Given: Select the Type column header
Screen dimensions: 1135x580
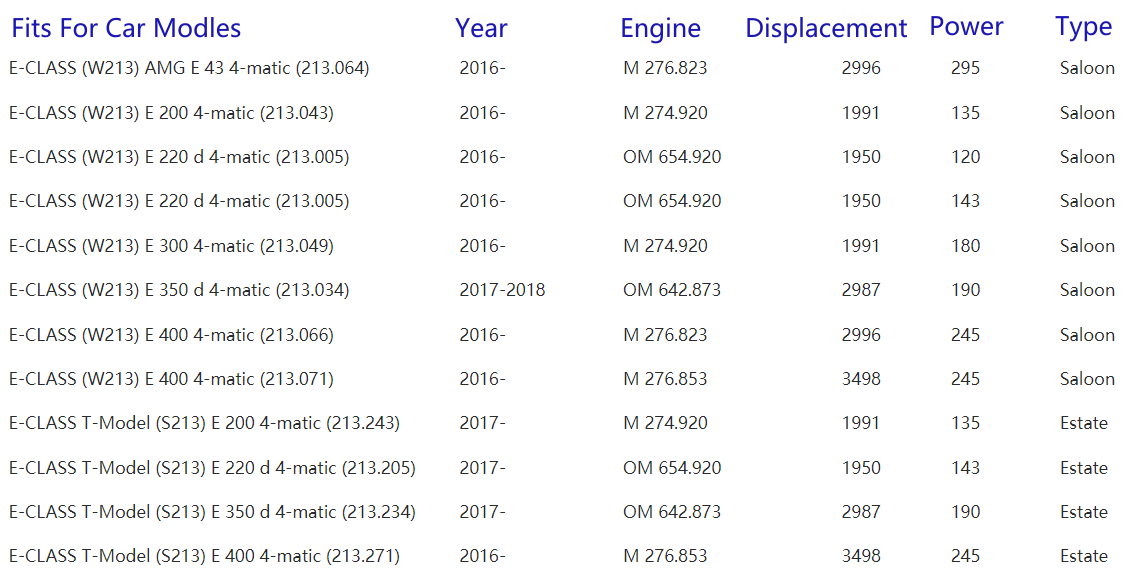Looking at the screenshot, I should tap(1083, 27).
